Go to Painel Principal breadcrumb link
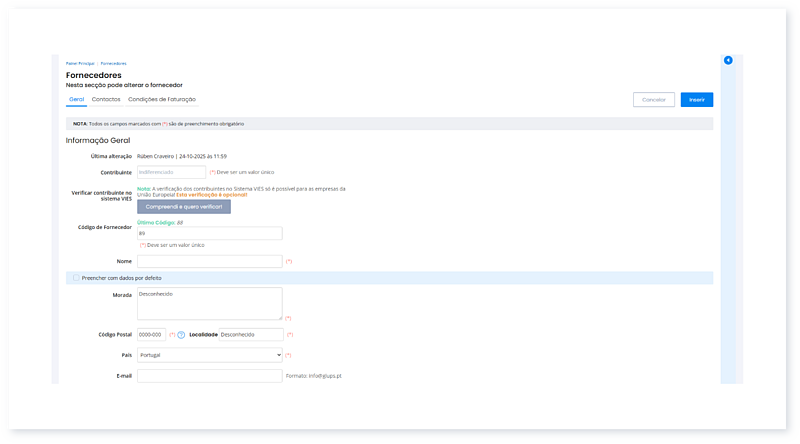 coord(80,63)
